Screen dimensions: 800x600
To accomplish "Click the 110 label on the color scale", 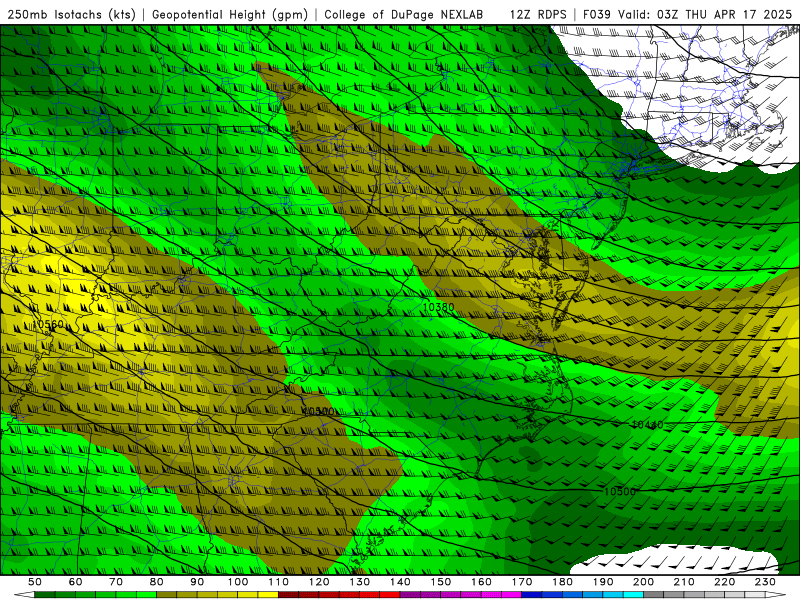I will pos(279,582).
